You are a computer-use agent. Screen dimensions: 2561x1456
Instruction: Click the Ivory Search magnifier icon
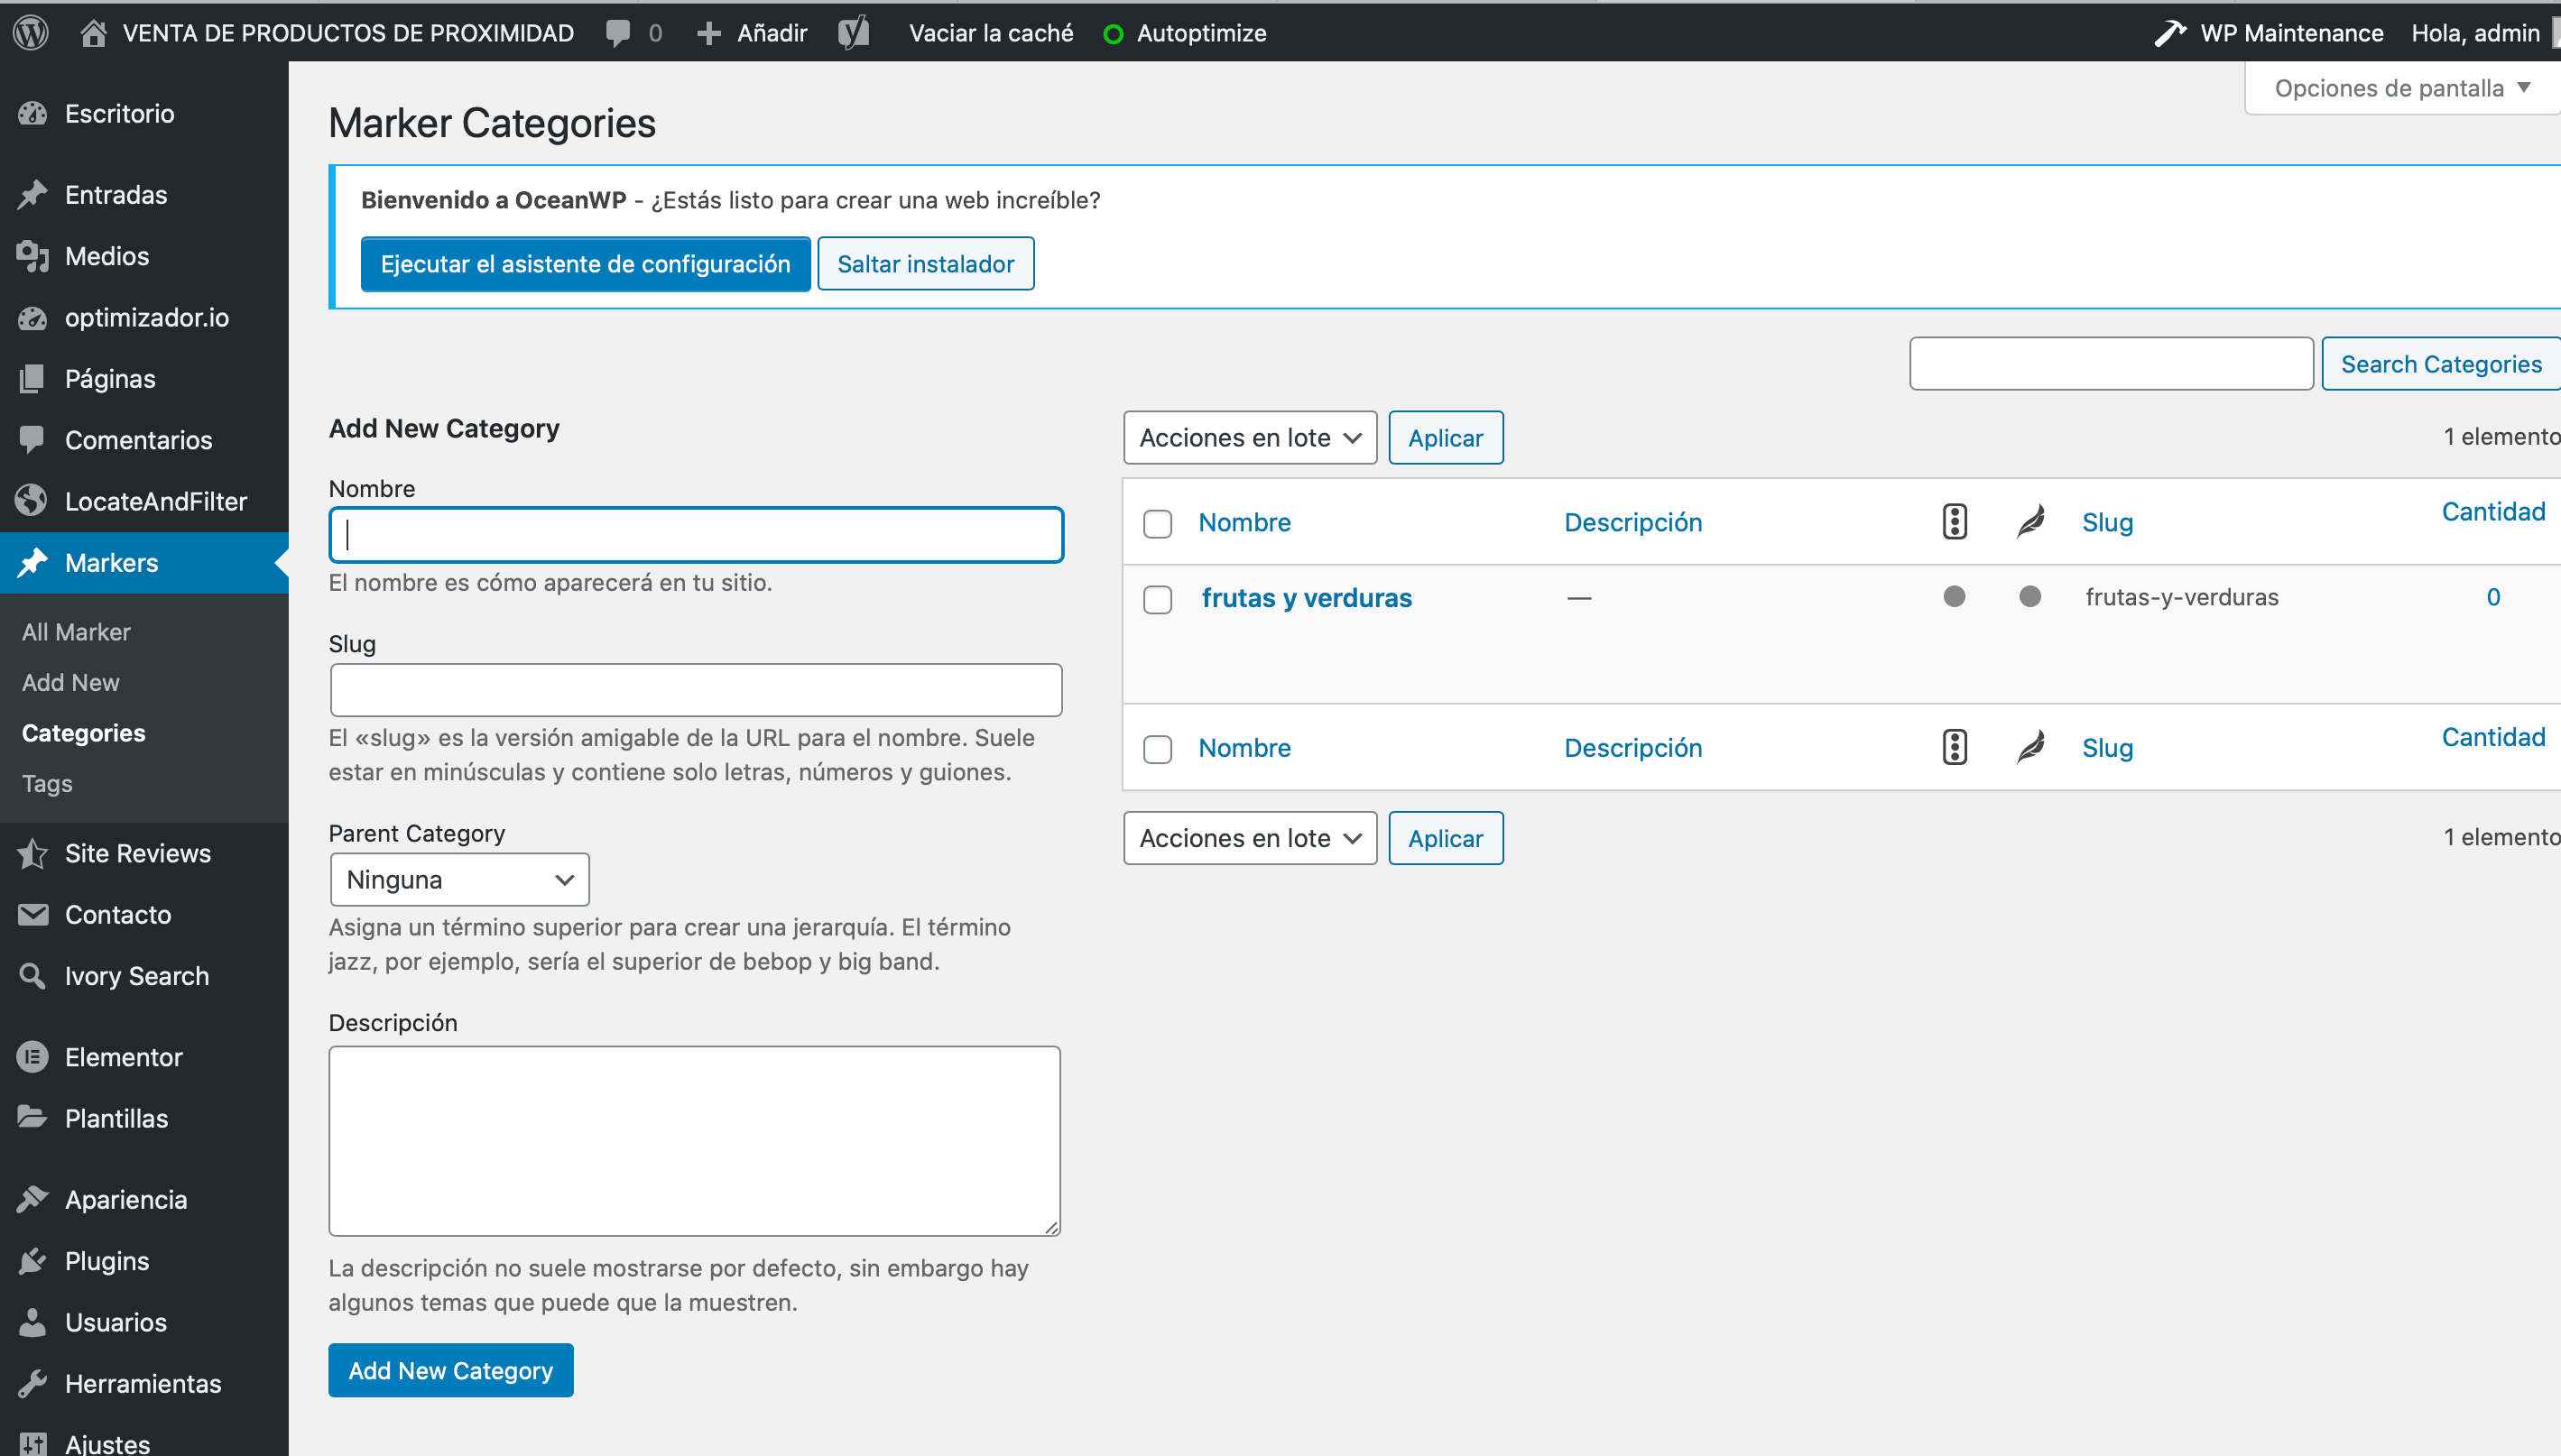pos(33,976)
